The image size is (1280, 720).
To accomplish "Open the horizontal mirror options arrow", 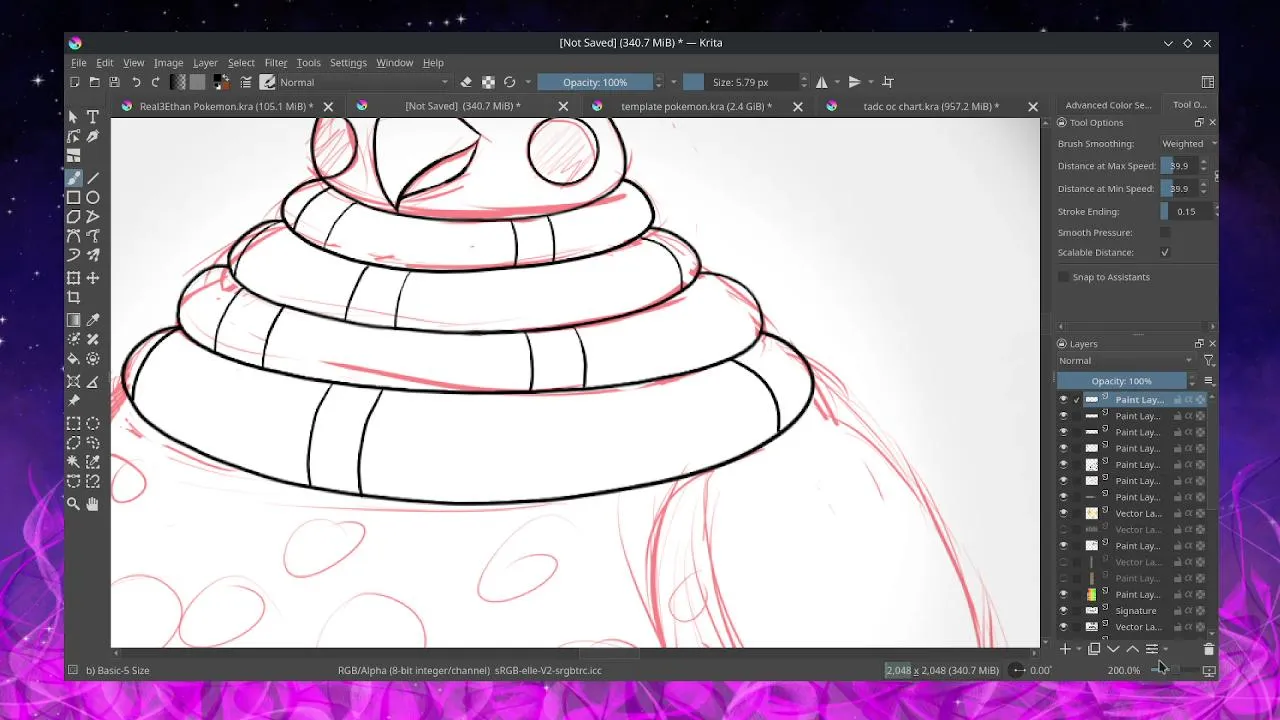I will coord(838,82).
